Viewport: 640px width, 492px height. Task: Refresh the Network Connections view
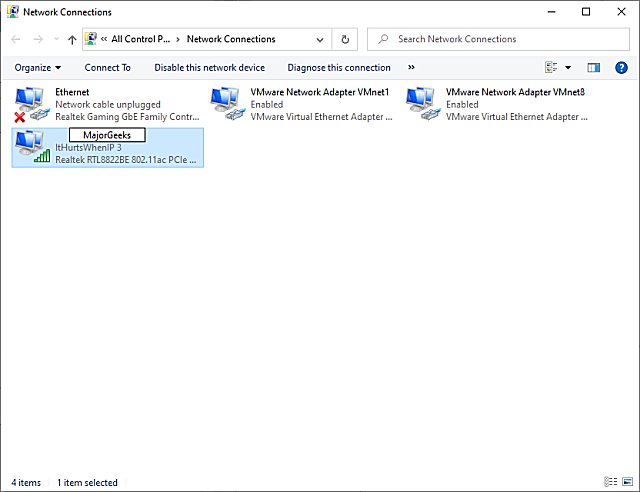(345, 40)
